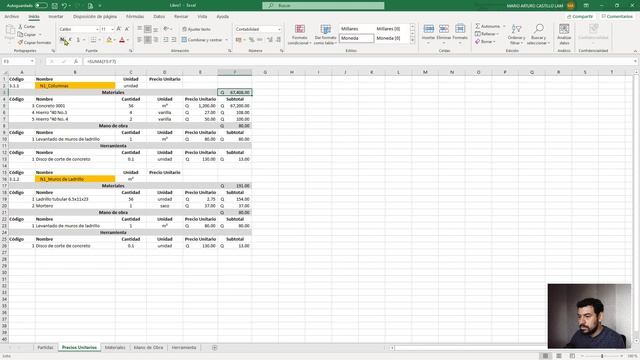Open the Disposición de página tab
This screenshot has height=360, width=640.
pos(95,17)
